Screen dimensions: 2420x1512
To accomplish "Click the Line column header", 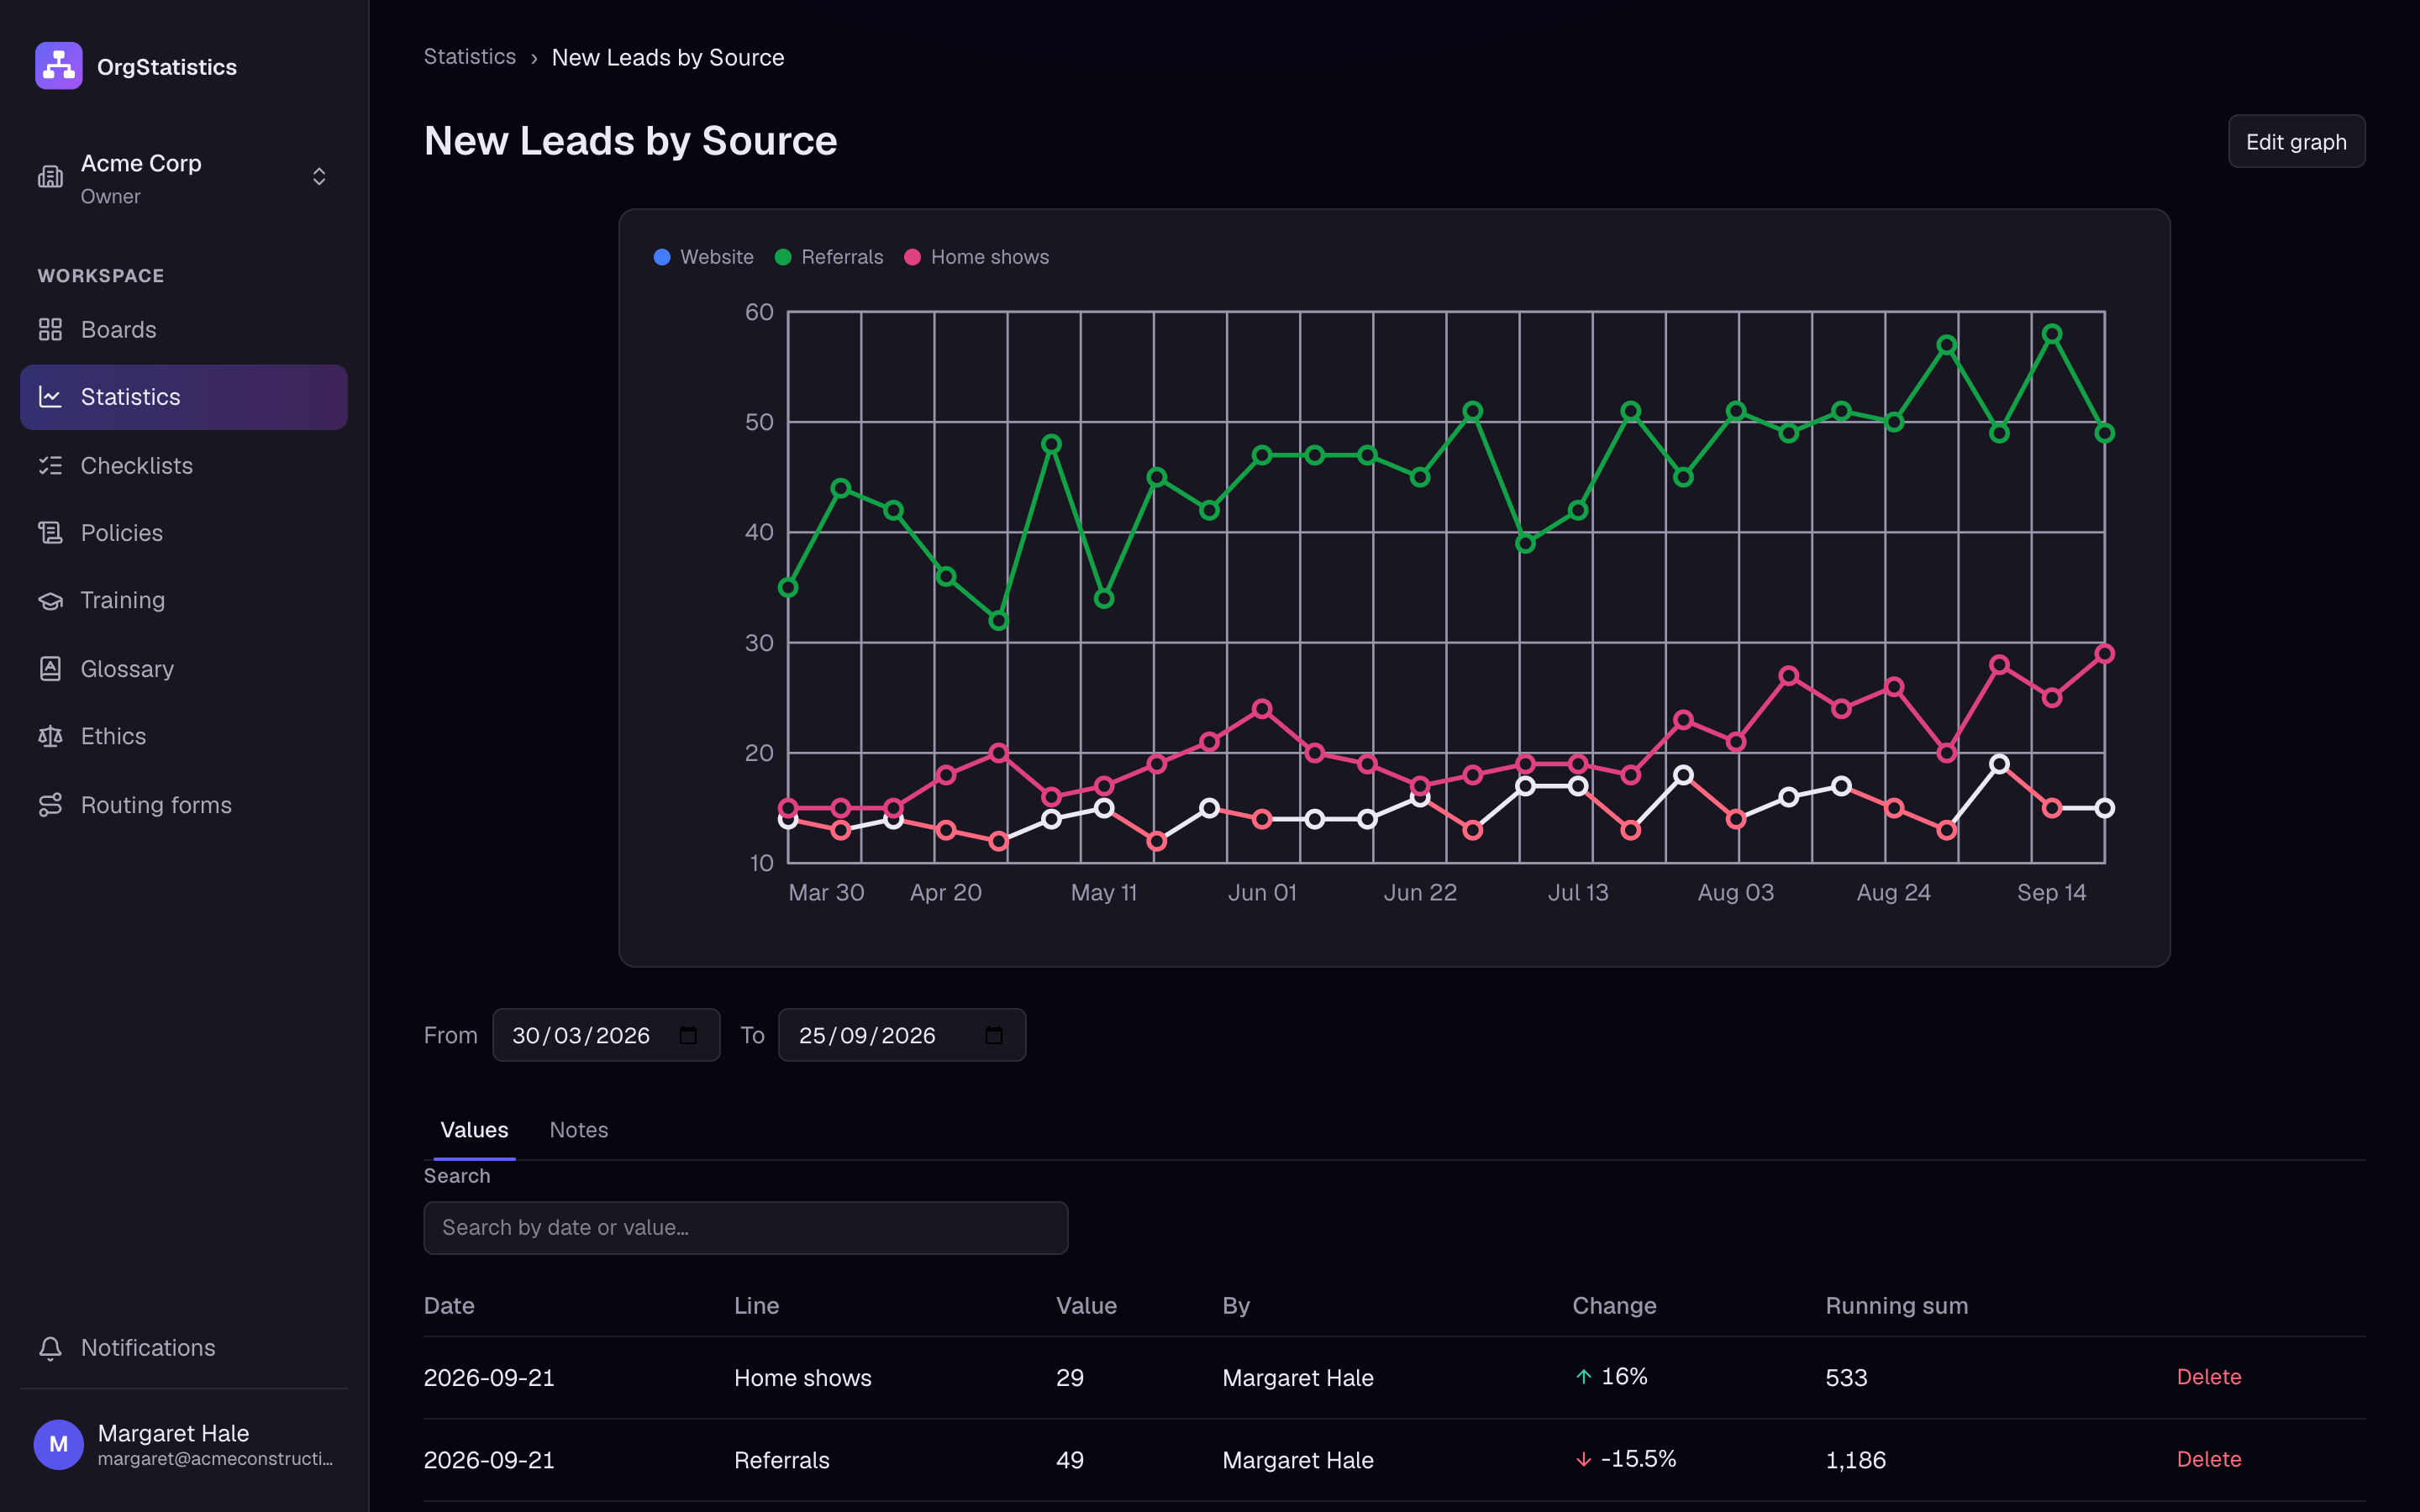I will 756,1305.
